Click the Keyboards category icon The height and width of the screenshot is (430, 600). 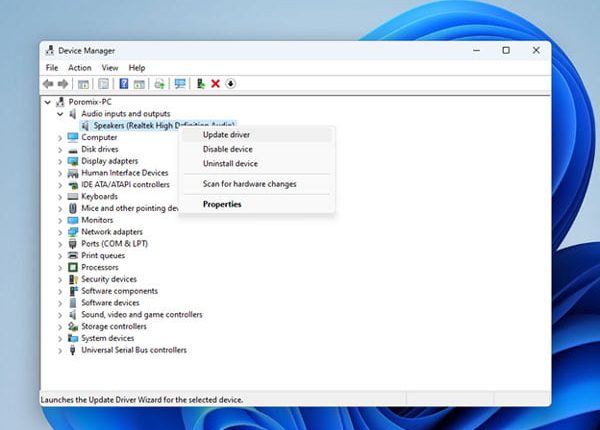[x=73, y=197]
